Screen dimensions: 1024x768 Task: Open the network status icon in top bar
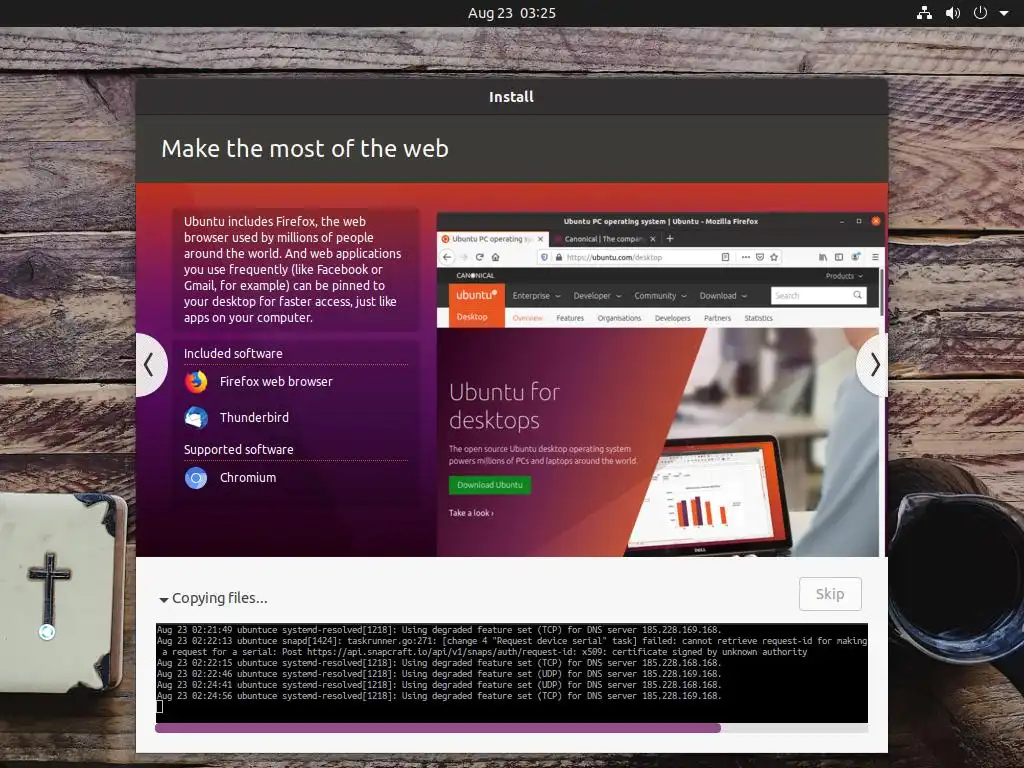[x=924, y=13]
